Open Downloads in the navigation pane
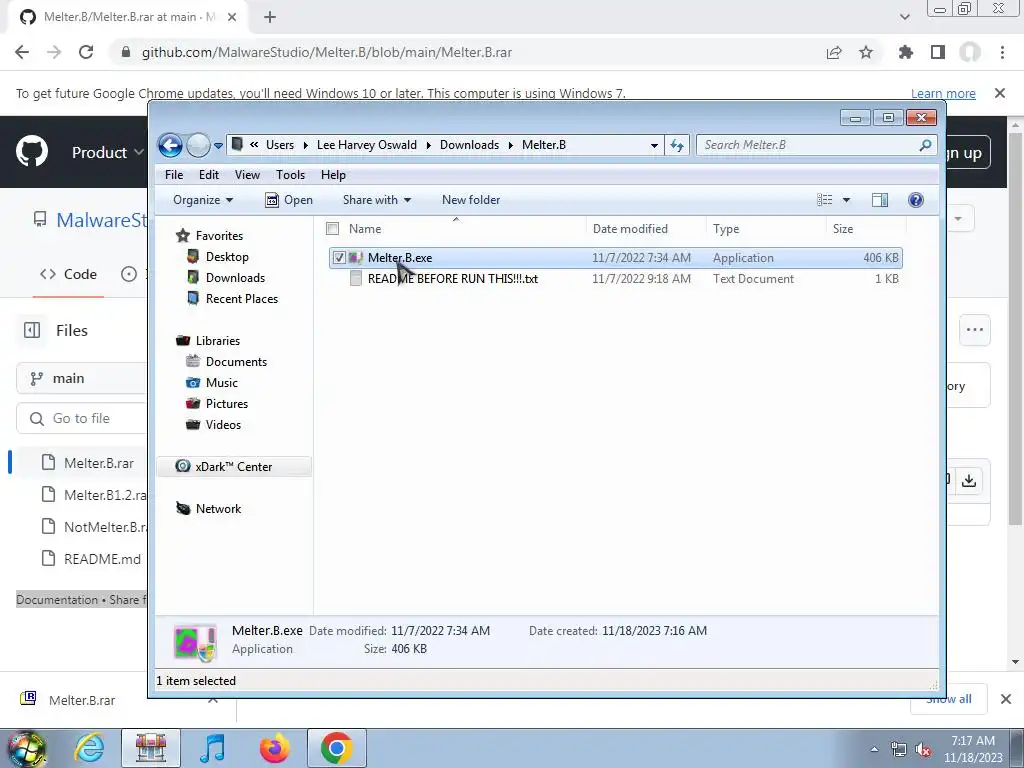The height and width of the screenshot is (768, 1024). (x=235, y=278)
